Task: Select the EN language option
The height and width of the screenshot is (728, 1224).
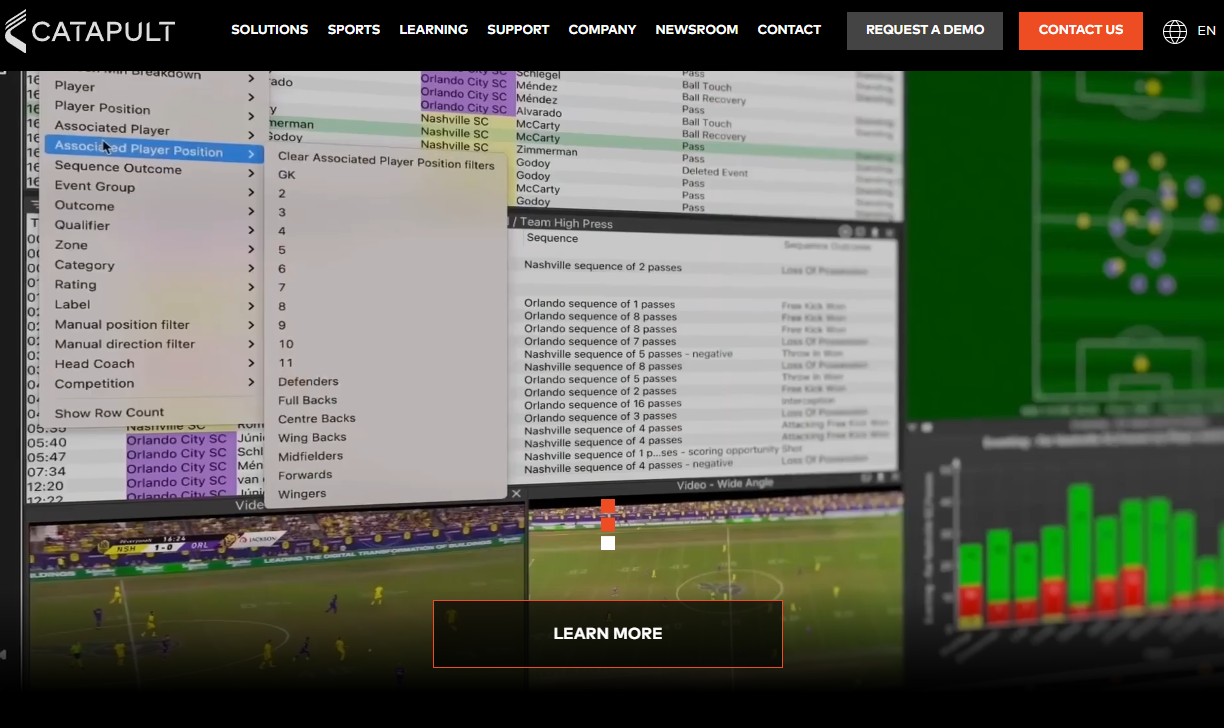Action: click(x=1206, y=31)
